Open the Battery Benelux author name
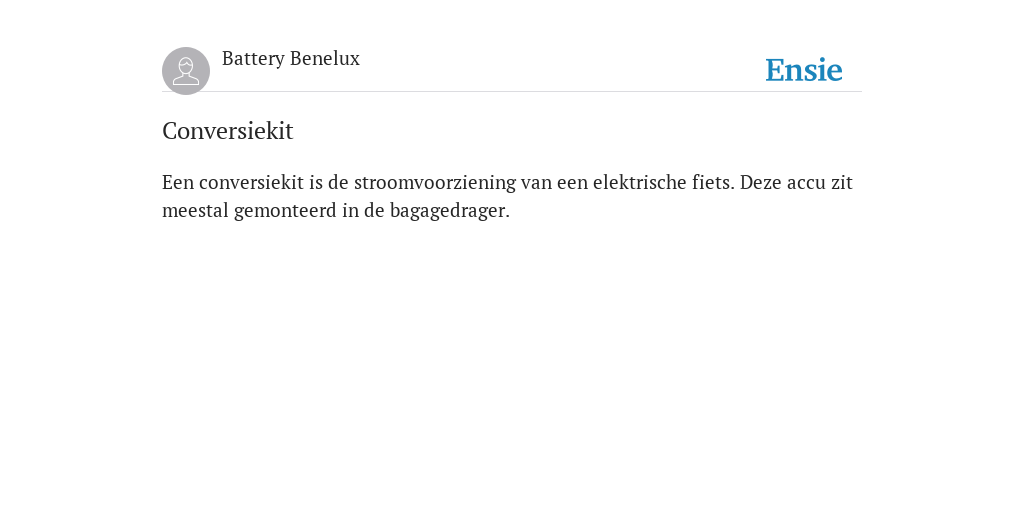 pos(291,59)
